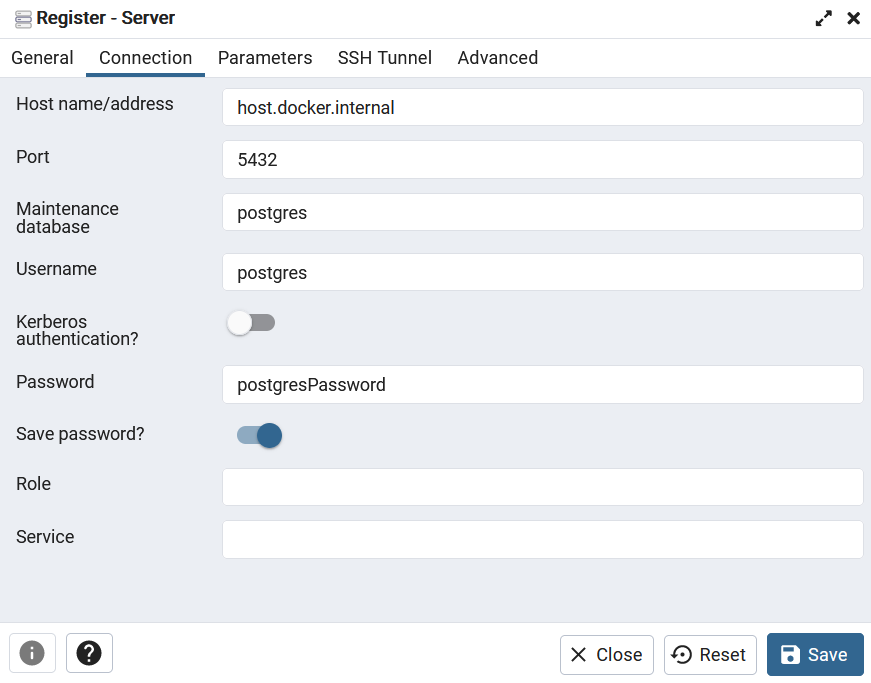The height and width of the screenshot is (683, 871).
Task: Click the empty Role input field
Action: [x=543, y=487]
